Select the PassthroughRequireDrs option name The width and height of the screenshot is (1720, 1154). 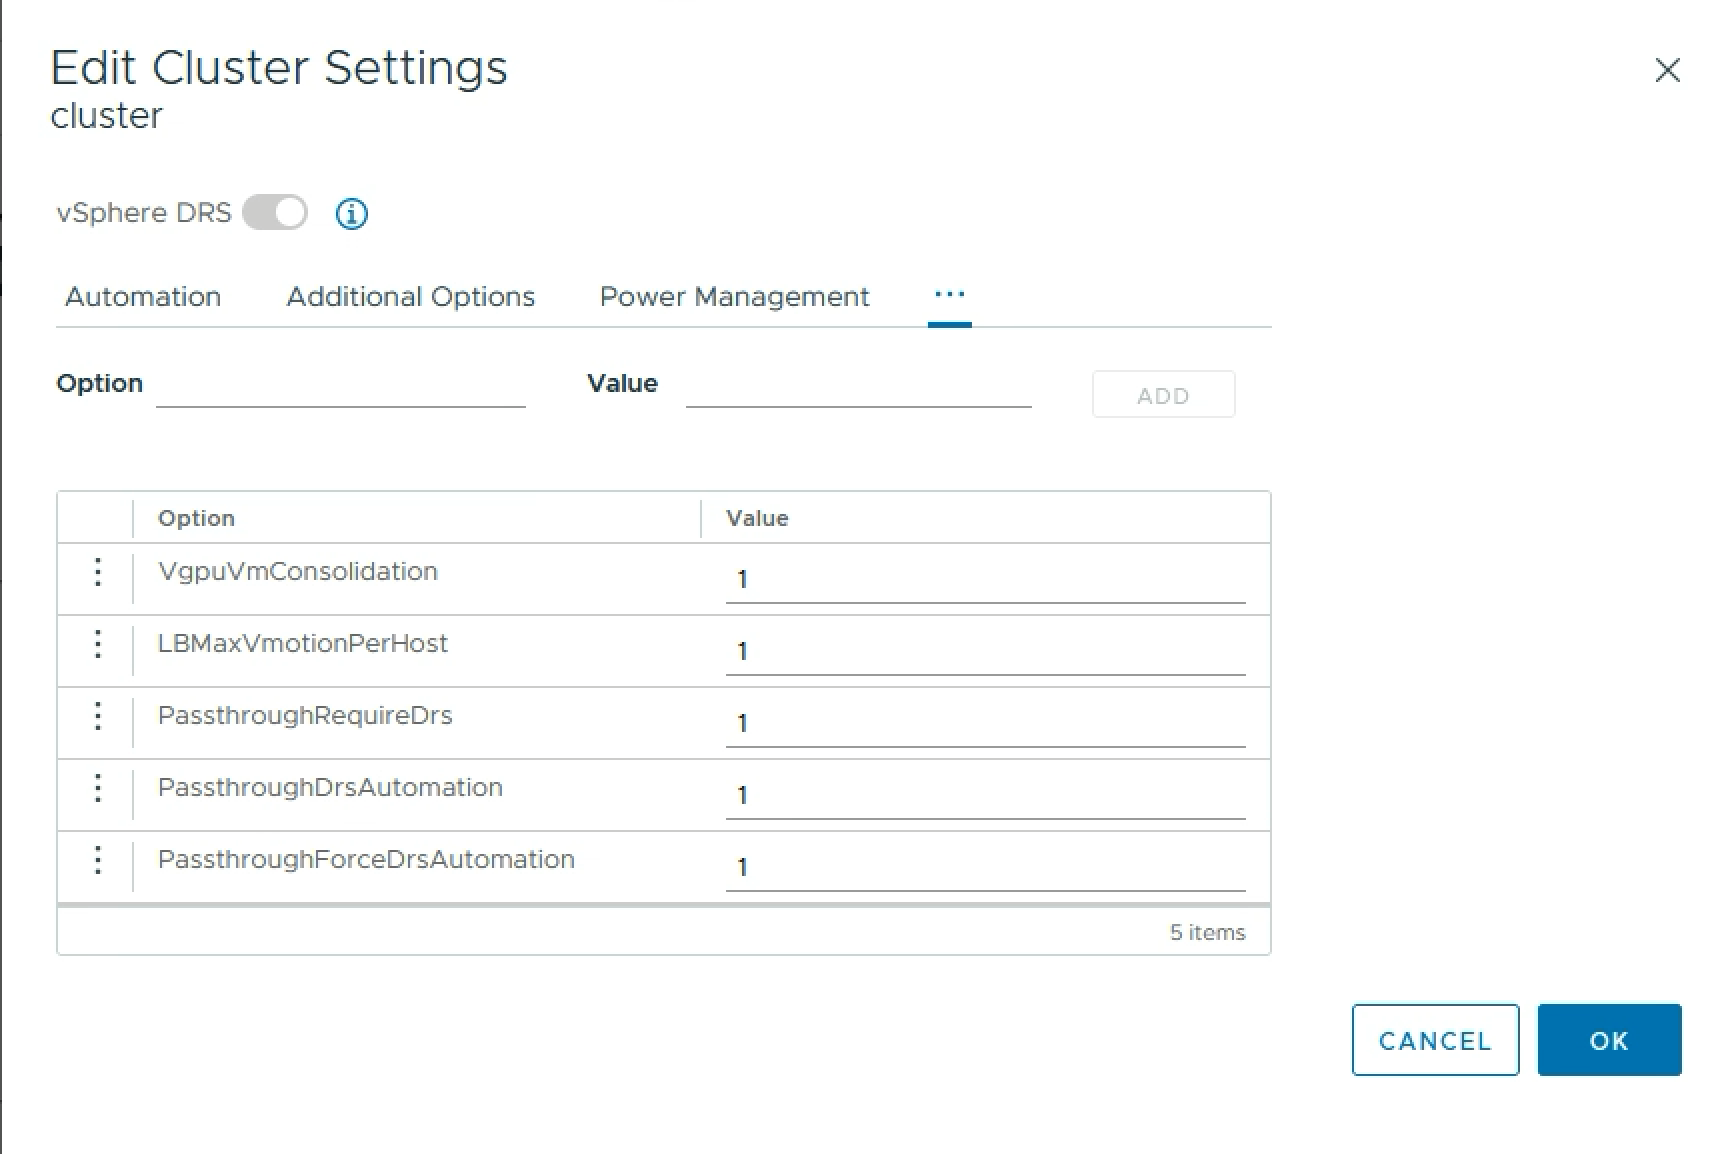305,716
